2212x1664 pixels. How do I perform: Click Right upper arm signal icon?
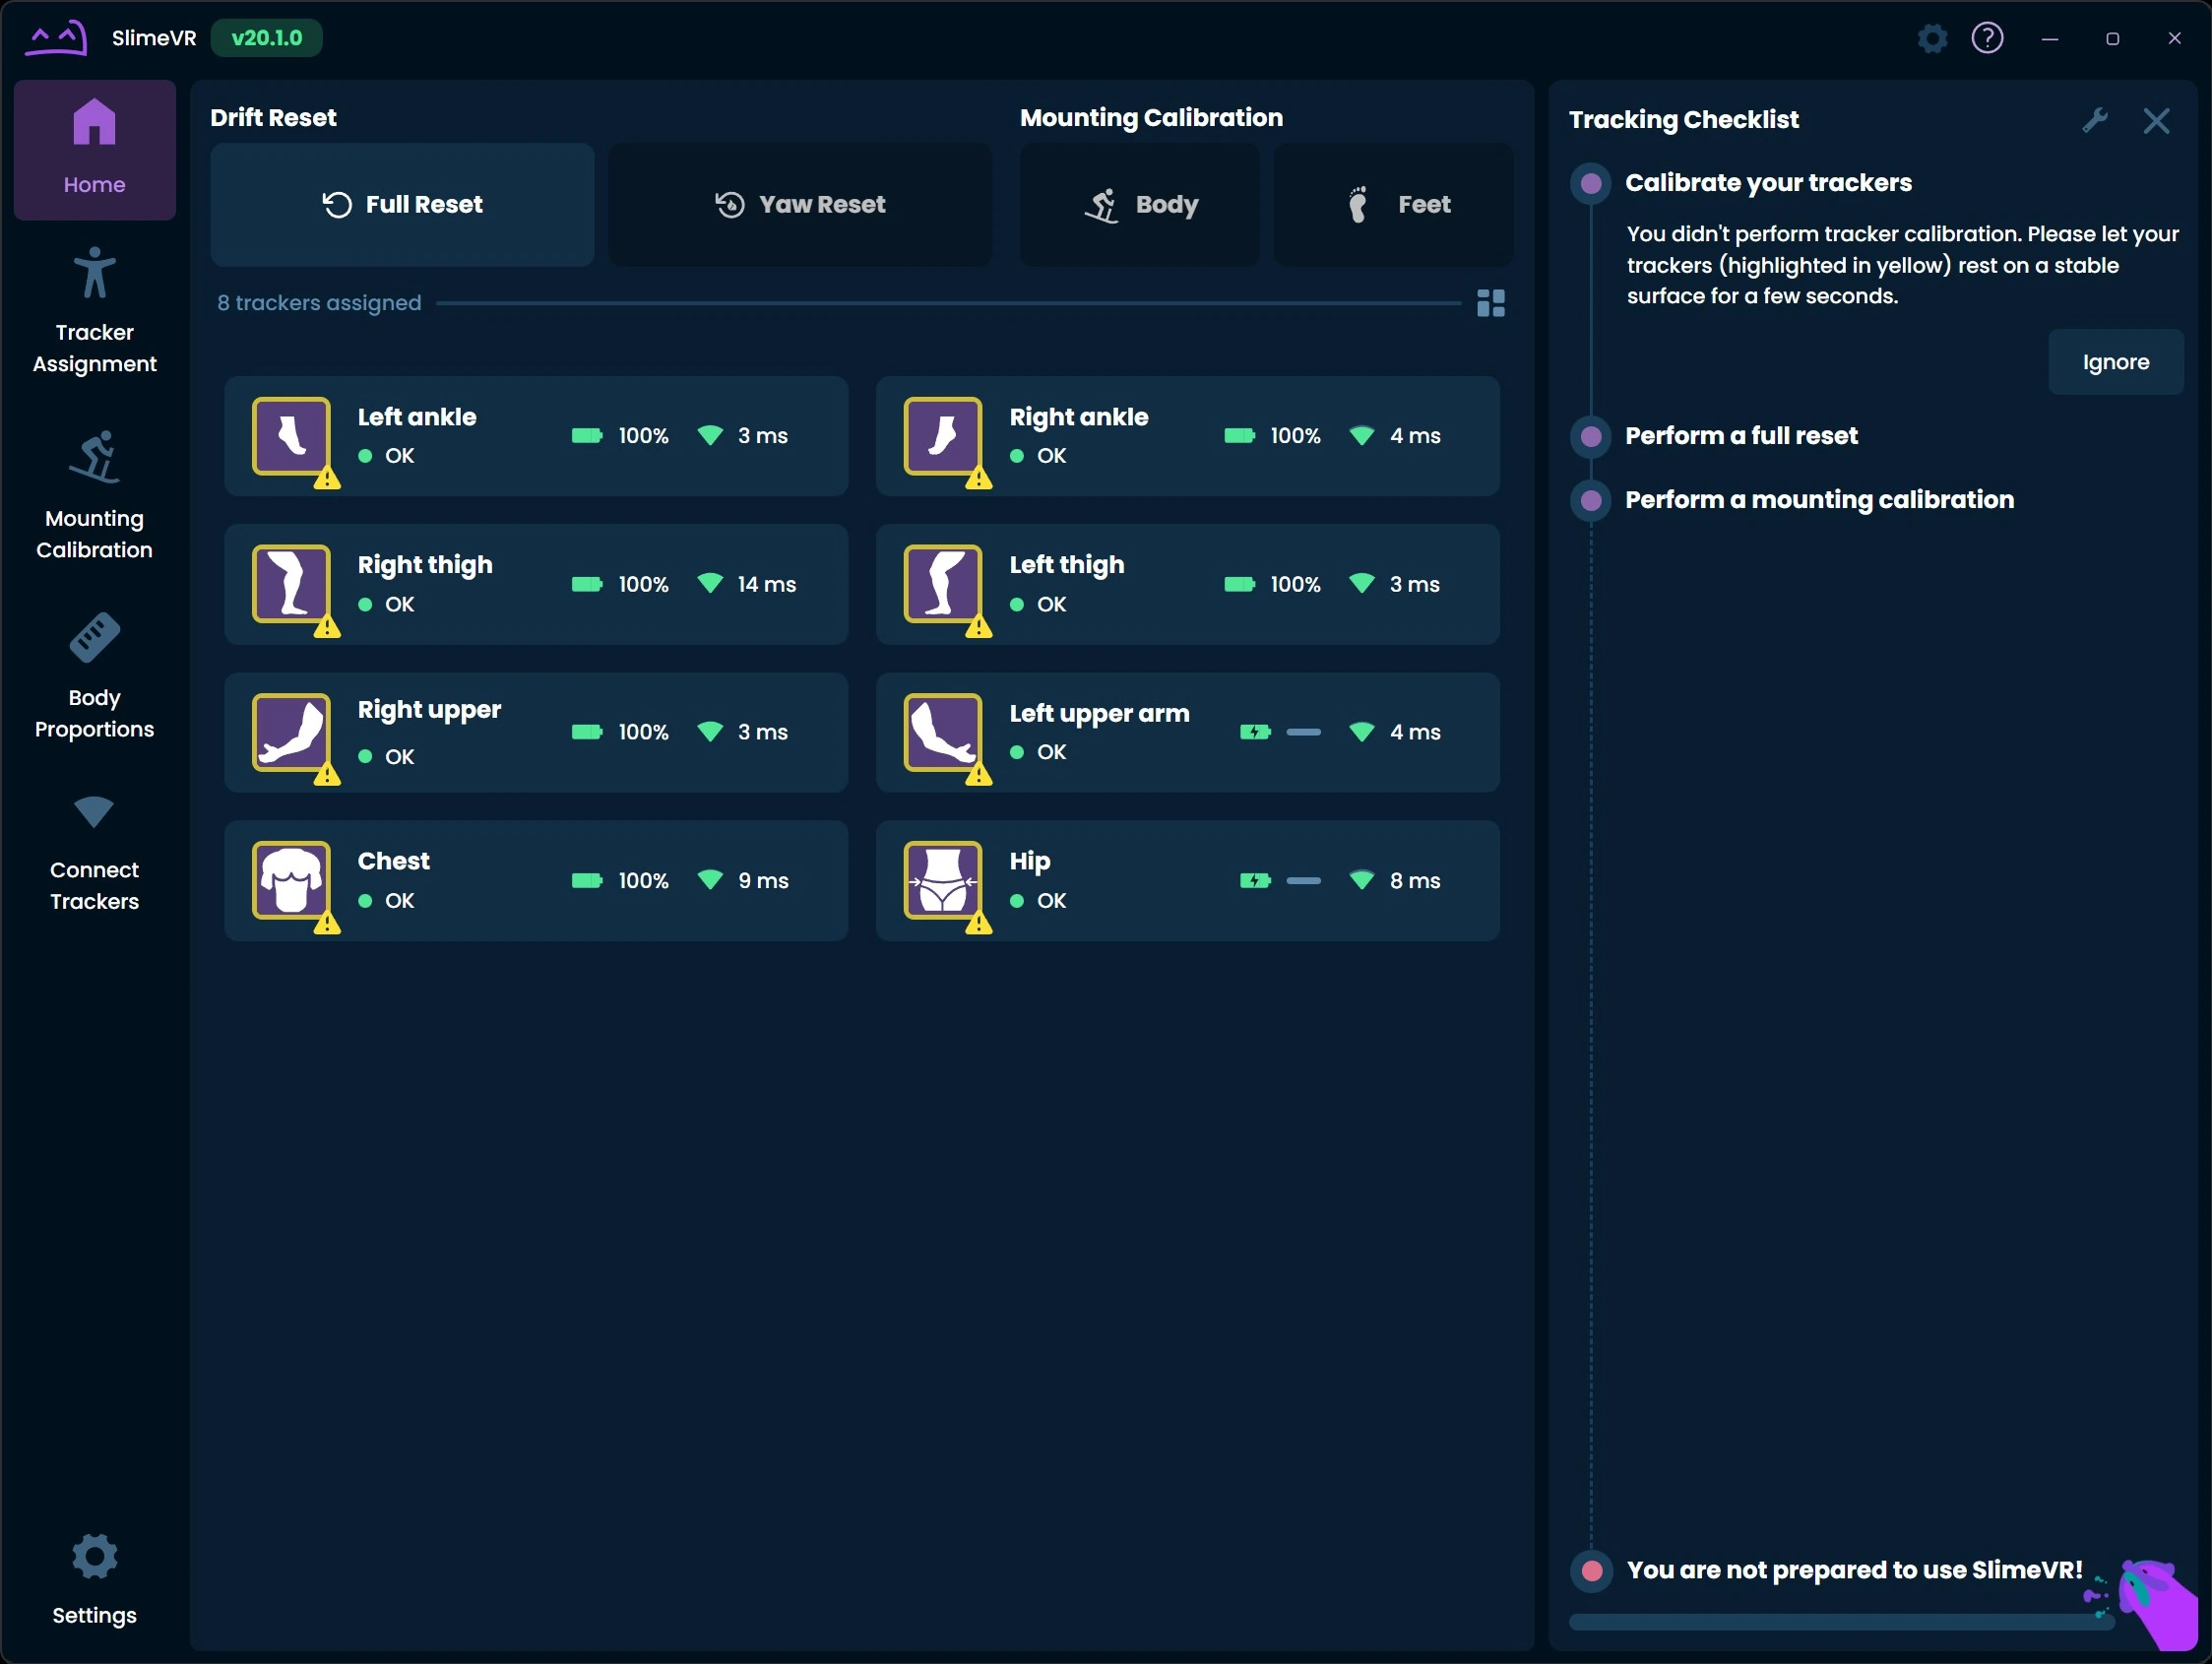pyautogui.click(x=710, y=732)
